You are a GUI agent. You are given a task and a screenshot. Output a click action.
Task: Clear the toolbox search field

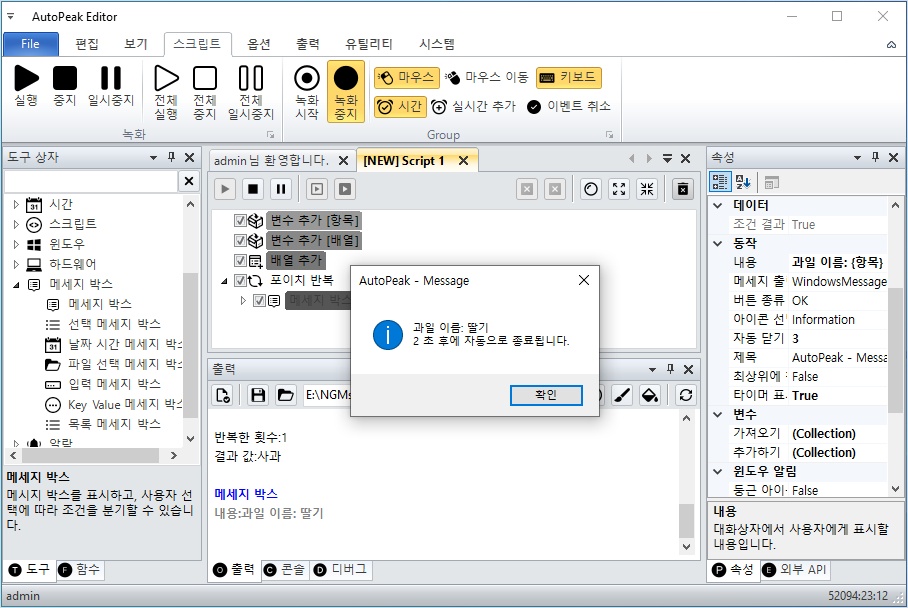pos(189,181)
